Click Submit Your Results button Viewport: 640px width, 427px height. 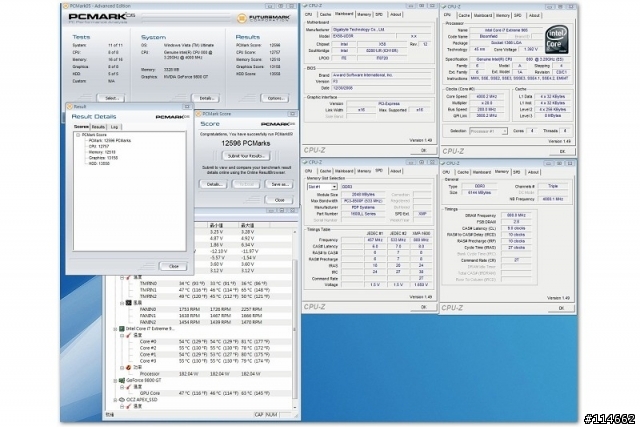click(246, 156)
